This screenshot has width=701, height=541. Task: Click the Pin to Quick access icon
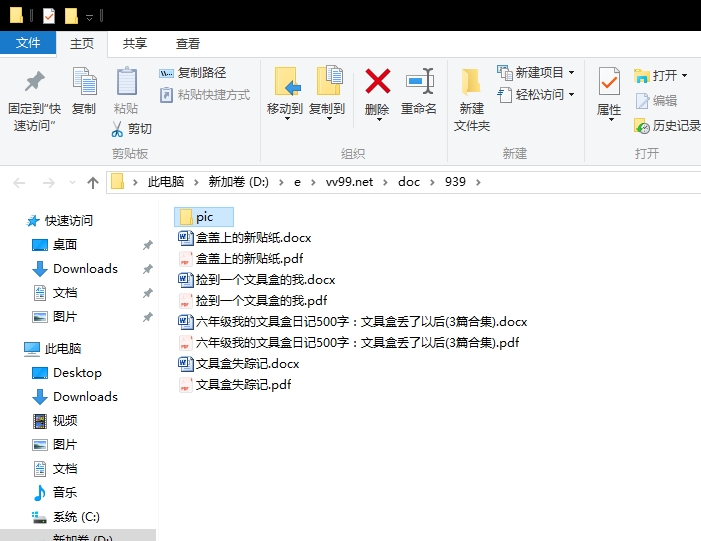click(x=34, y=82)
